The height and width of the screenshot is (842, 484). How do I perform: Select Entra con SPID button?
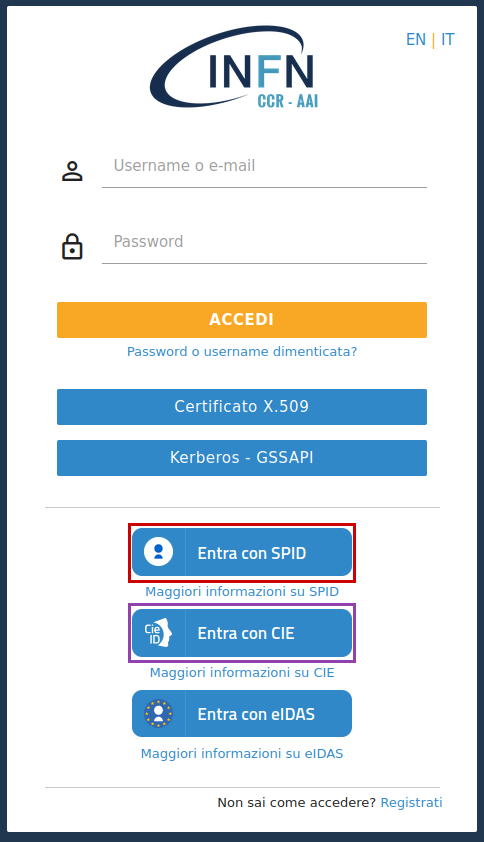242,552
